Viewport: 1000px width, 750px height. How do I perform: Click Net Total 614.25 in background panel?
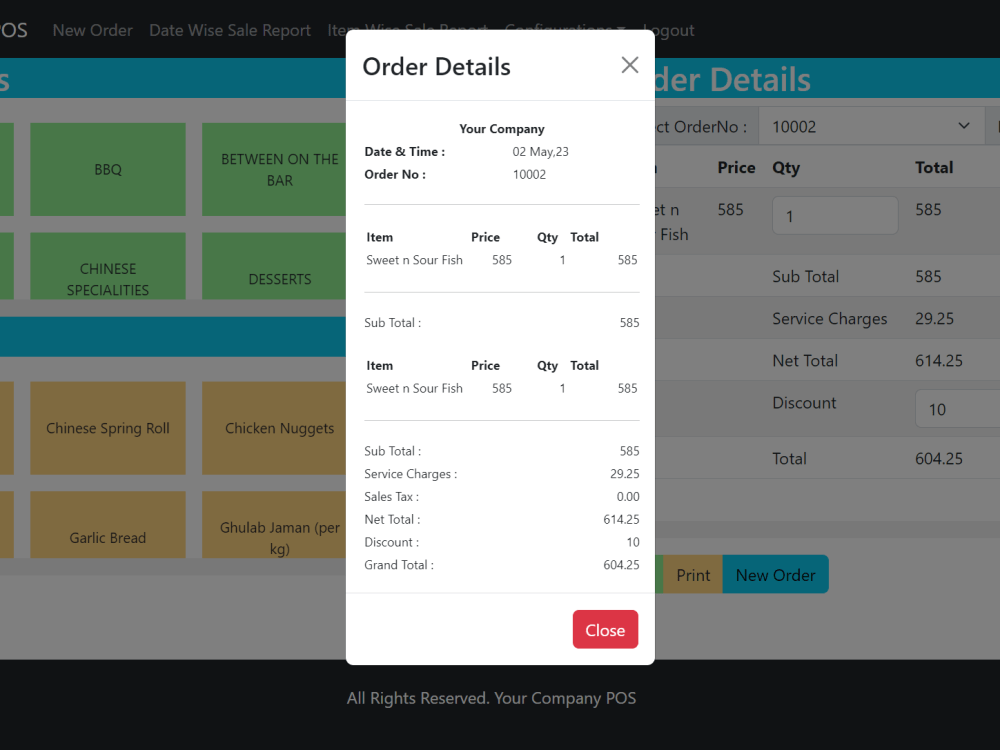click(939, 360)
